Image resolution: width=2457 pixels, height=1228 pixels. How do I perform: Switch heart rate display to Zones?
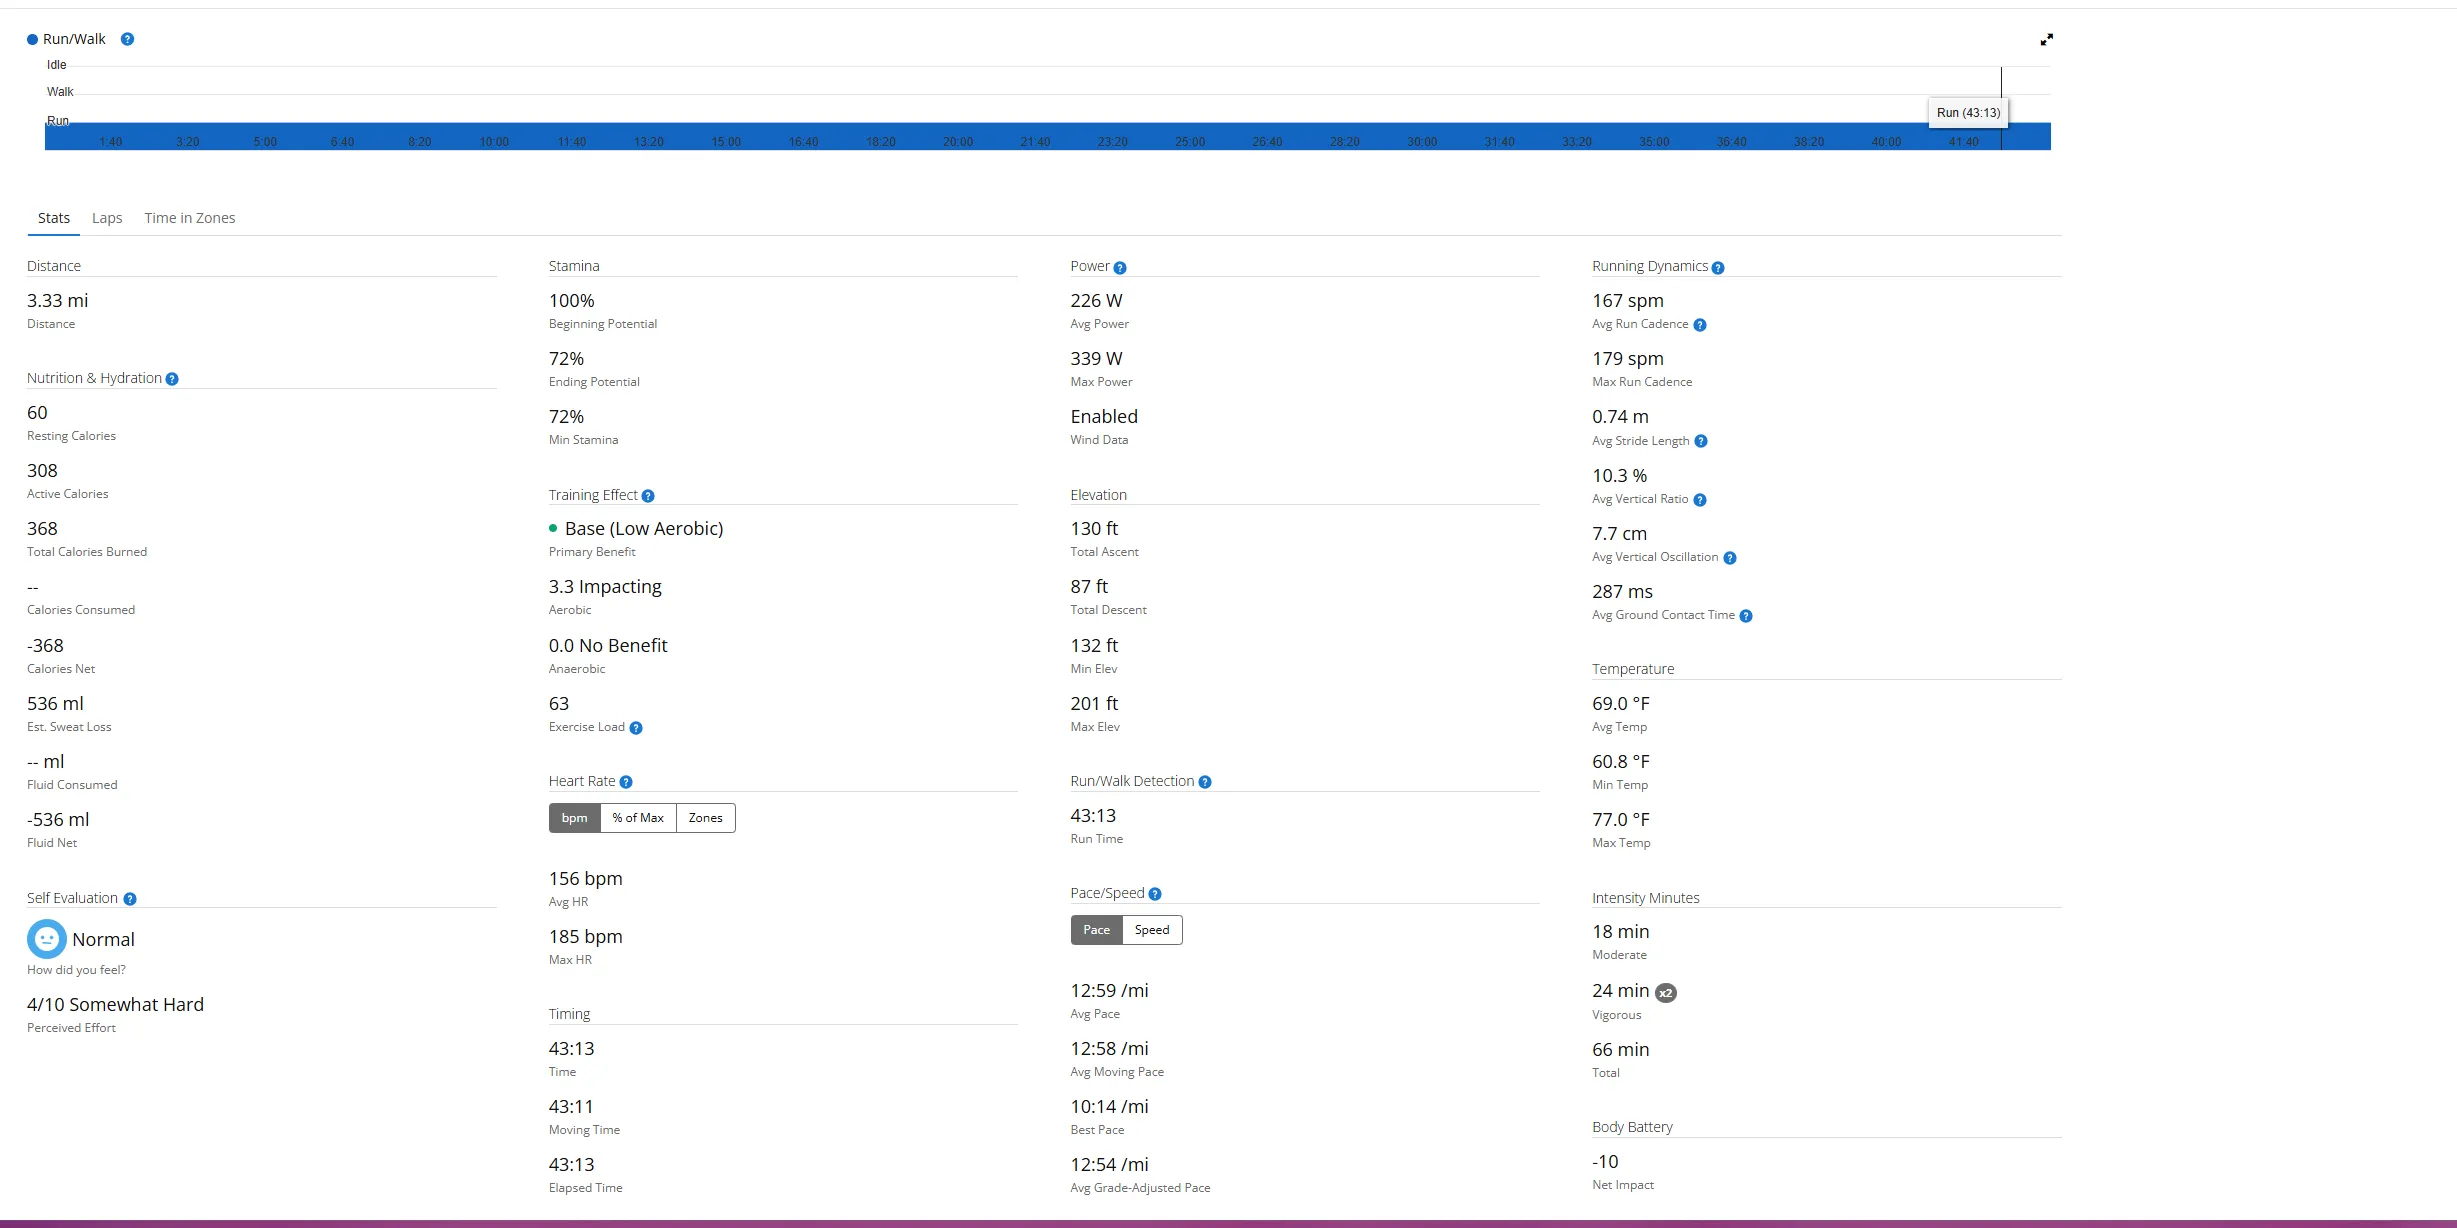[x=705, y=818]
